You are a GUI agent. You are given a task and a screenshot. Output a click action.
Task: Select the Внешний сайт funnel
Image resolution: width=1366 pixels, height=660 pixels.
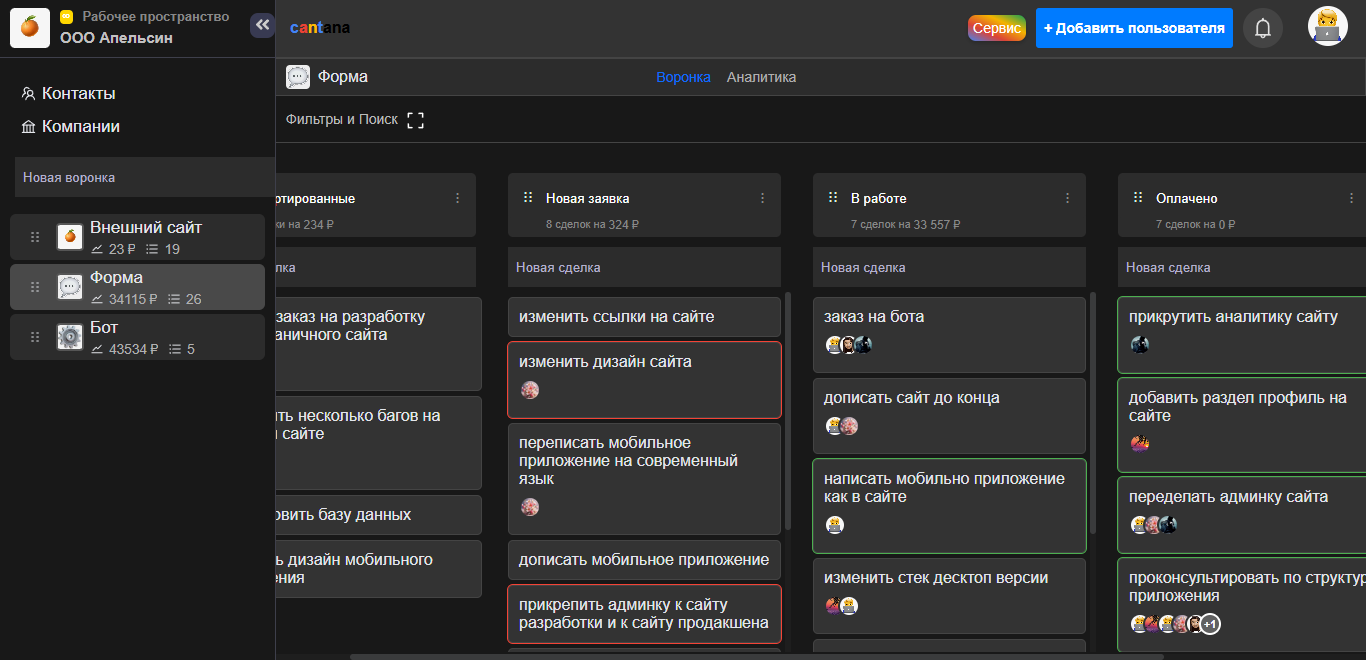click(x=137, y=237)
